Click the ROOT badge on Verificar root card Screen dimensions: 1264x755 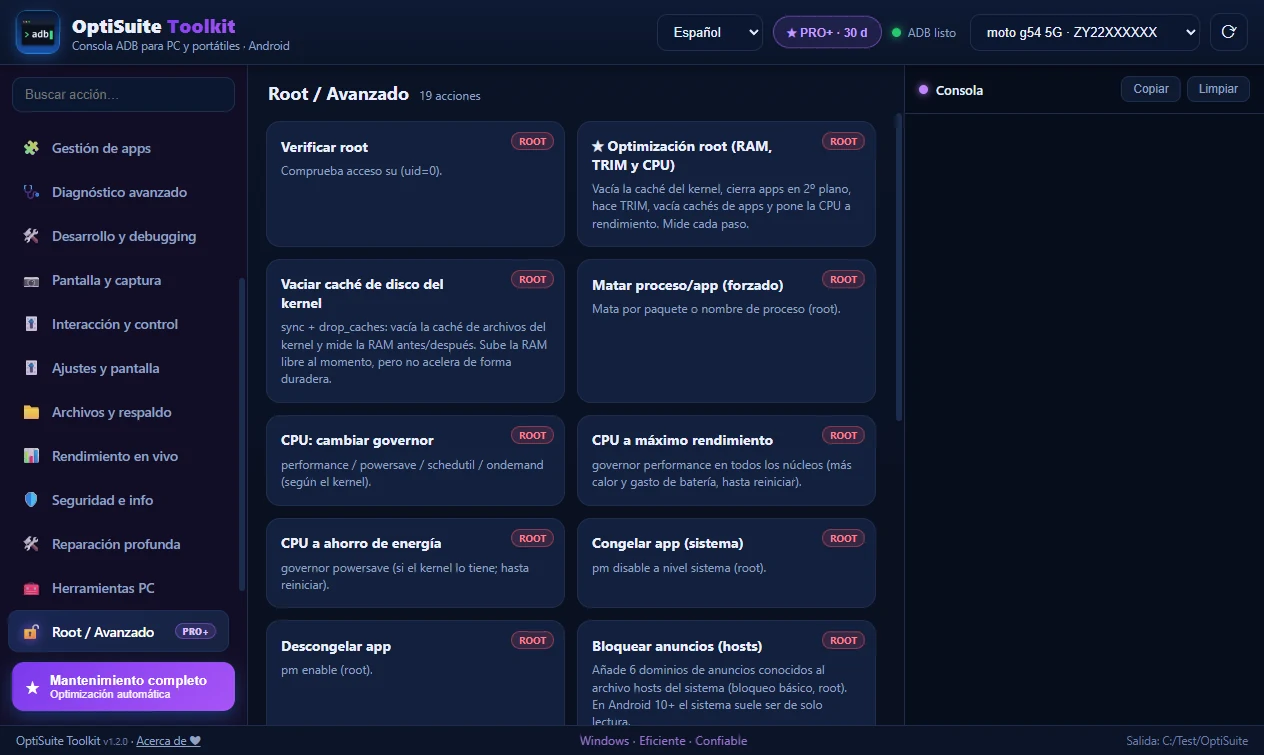[x=532, y=141]
